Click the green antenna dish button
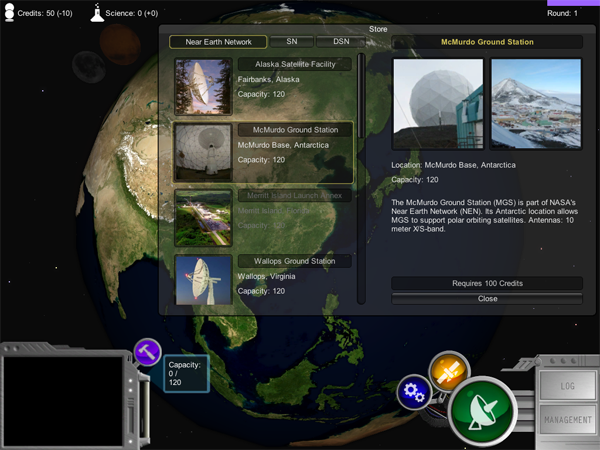The height and width of the screenshot is (450, 600). coord(483,411)
